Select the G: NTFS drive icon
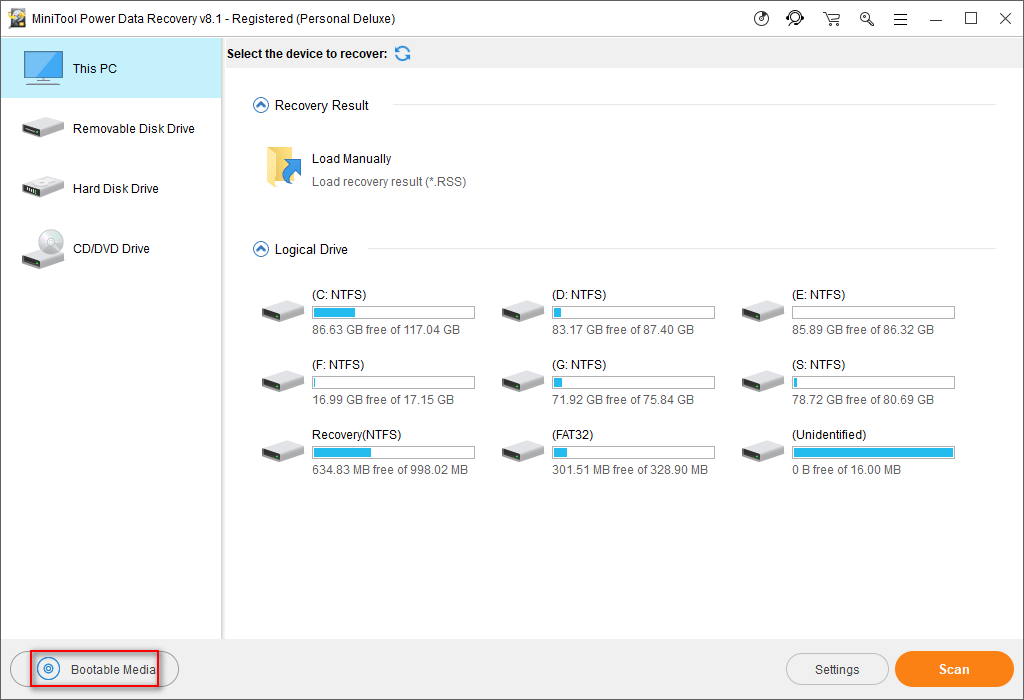Image resolution: width=1024 pixels, height=700 pixels. (x=522, y=381)
